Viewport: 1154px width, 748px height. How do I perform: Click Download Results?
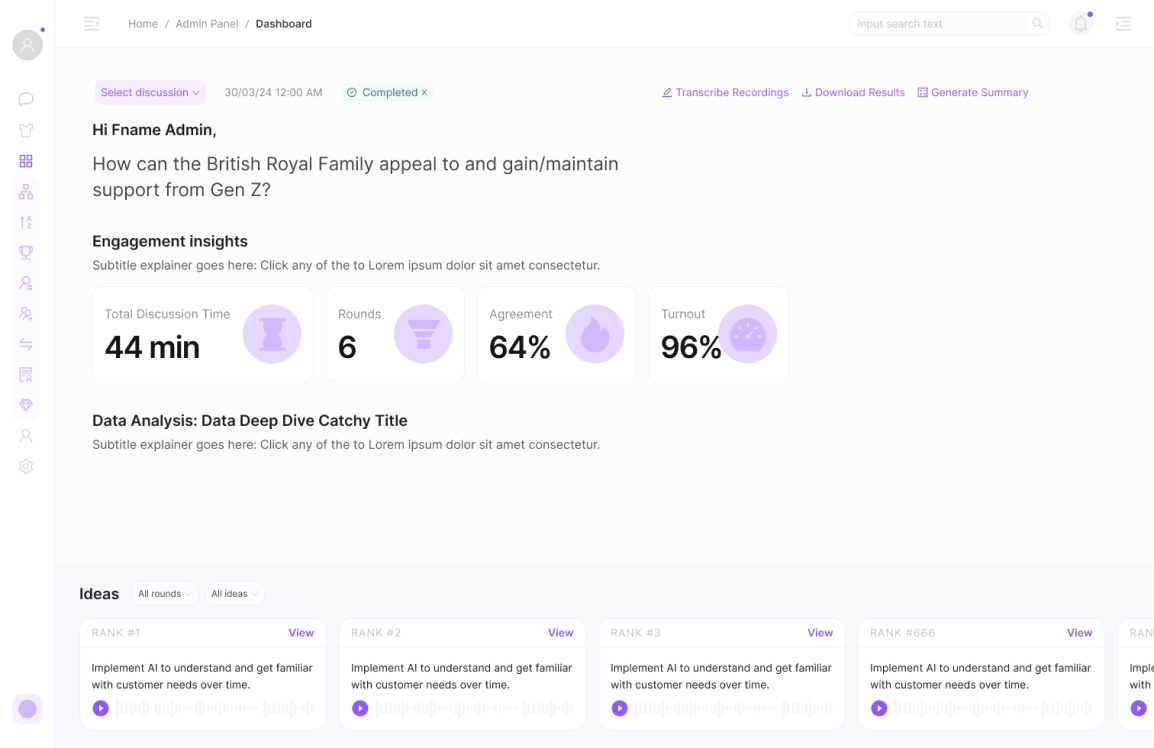(x=853, y=93)
